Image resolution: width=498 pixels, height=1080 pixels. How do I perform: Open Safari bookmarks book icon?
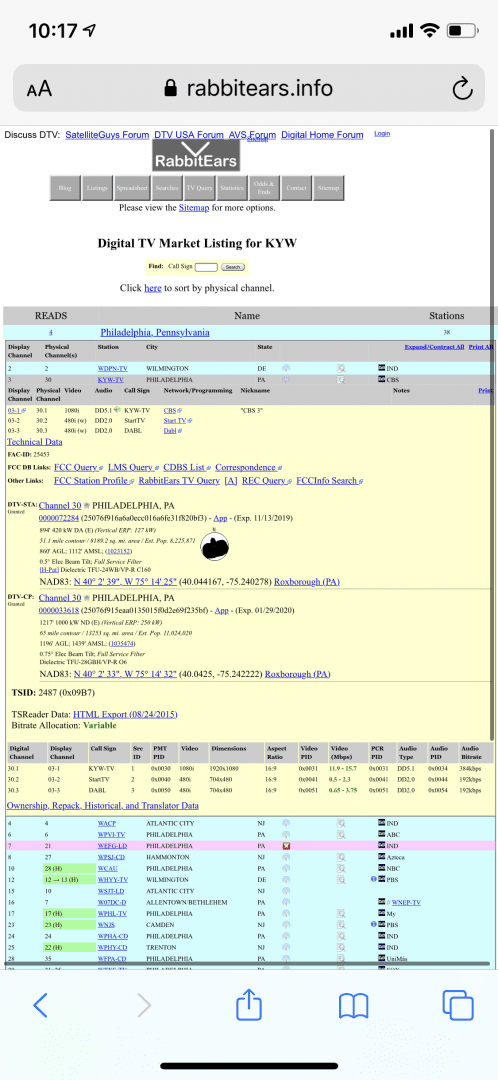[x=353, y=1006]
